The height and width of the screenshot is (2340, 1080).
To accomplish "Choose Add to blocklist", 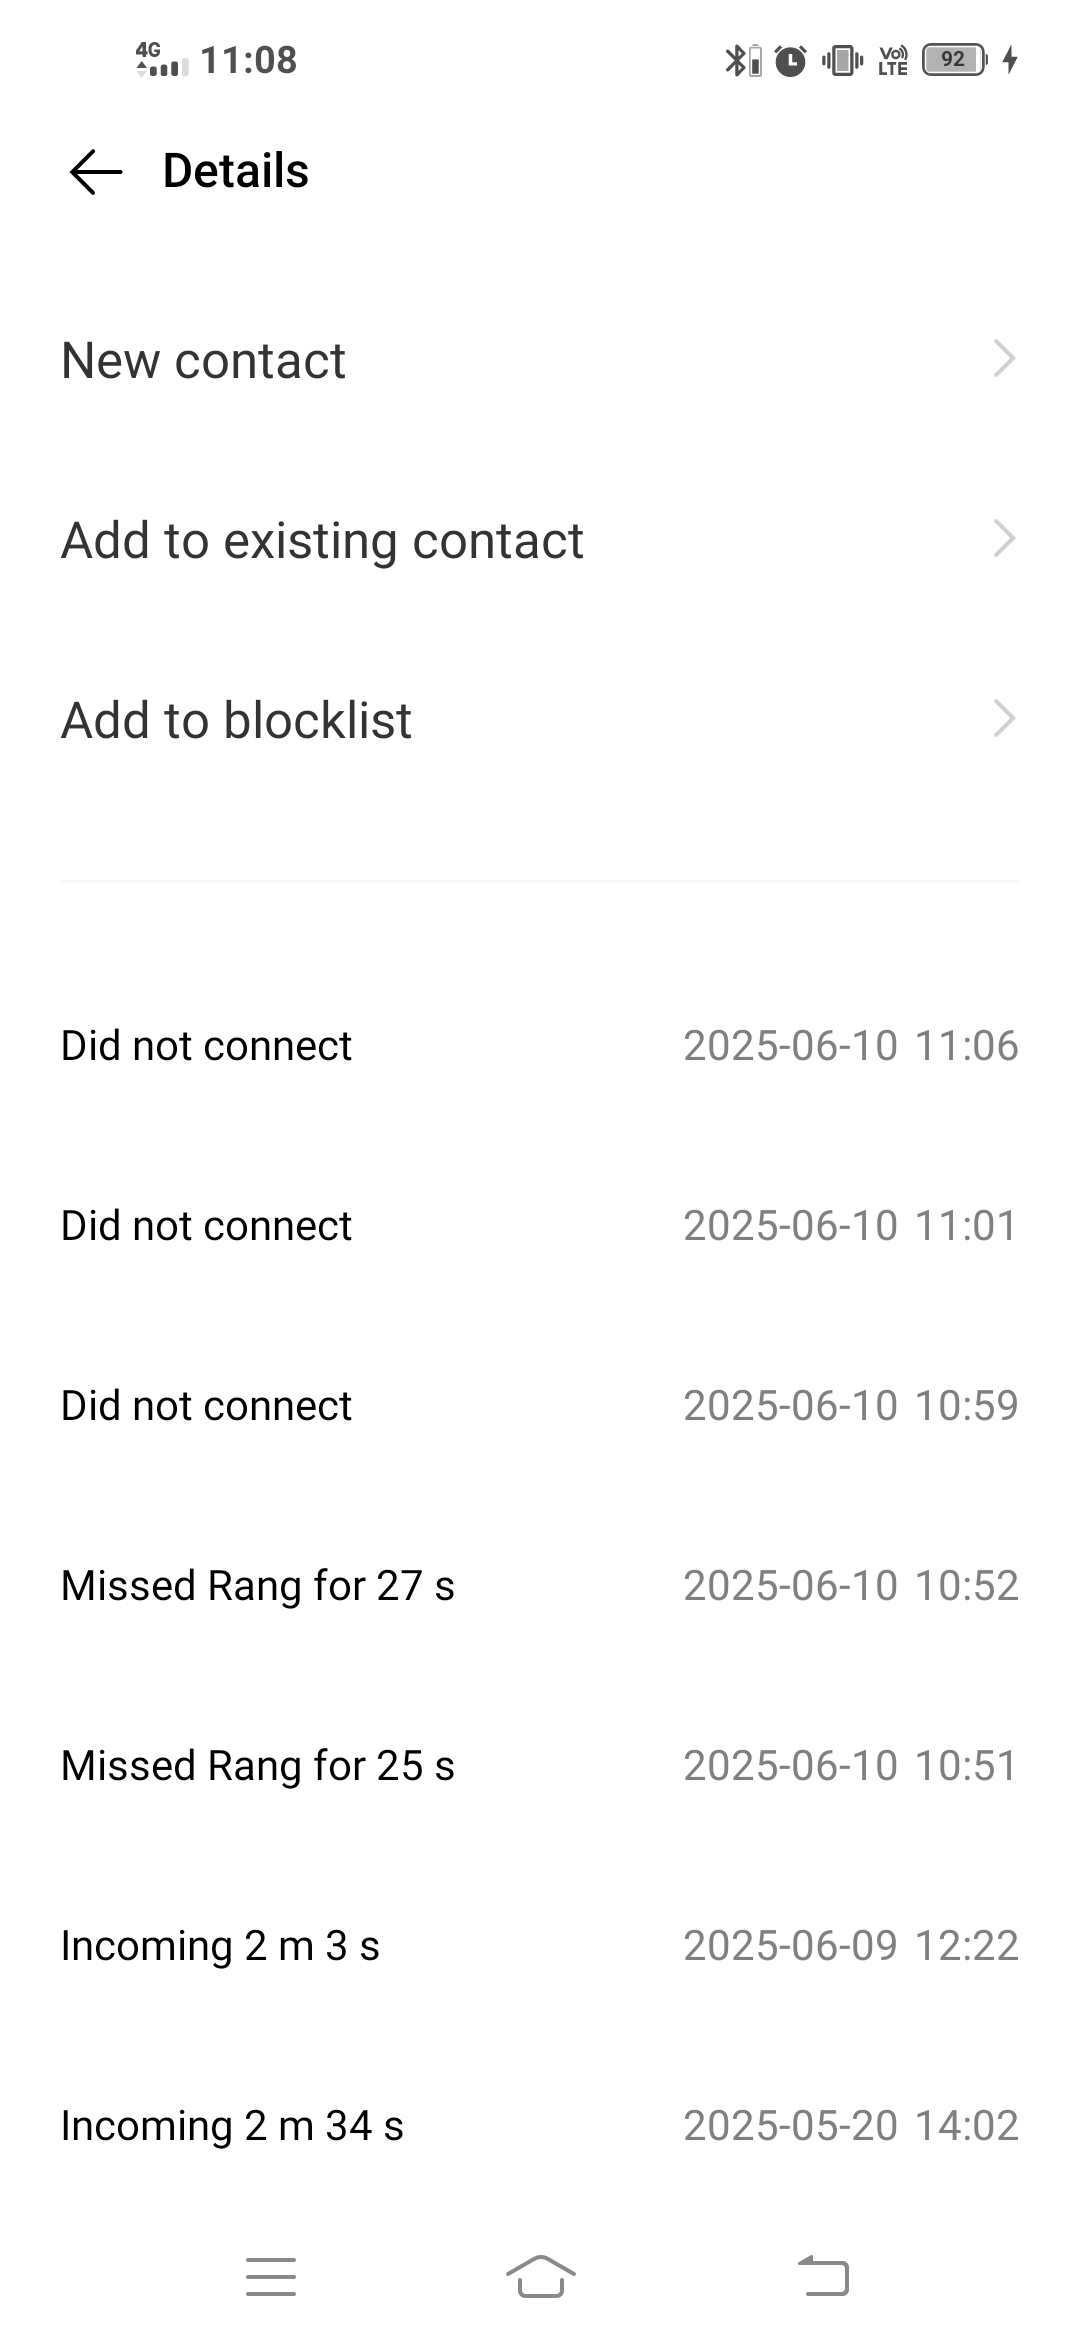I will (540, 720).
